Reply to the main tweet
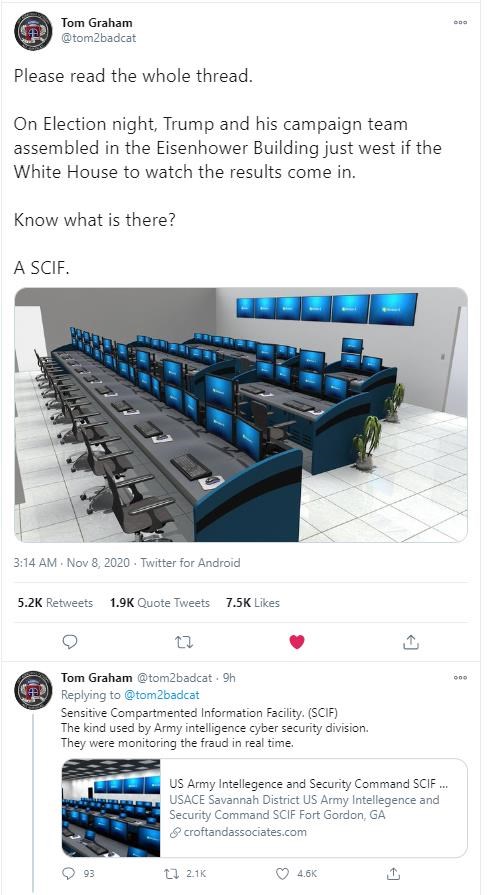Screen dimensions: 487x895 pos(70,642)
